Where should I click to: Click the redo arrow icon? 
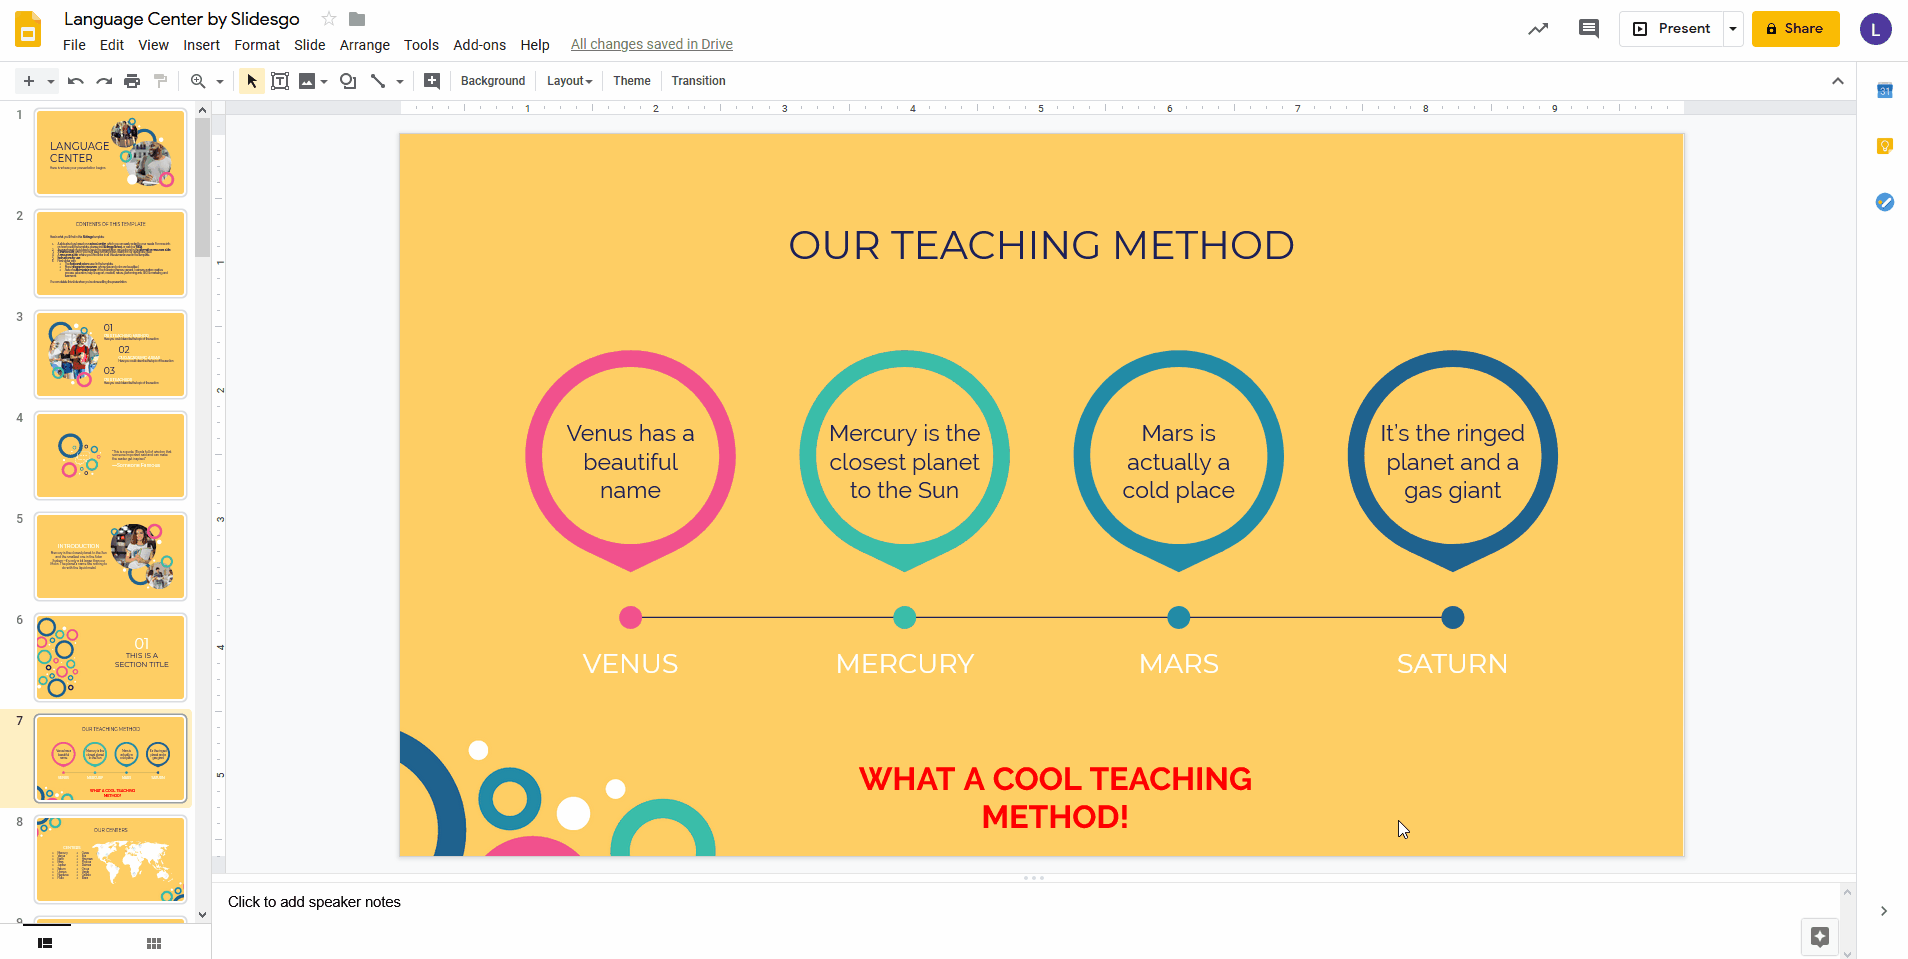pos(104,81)
